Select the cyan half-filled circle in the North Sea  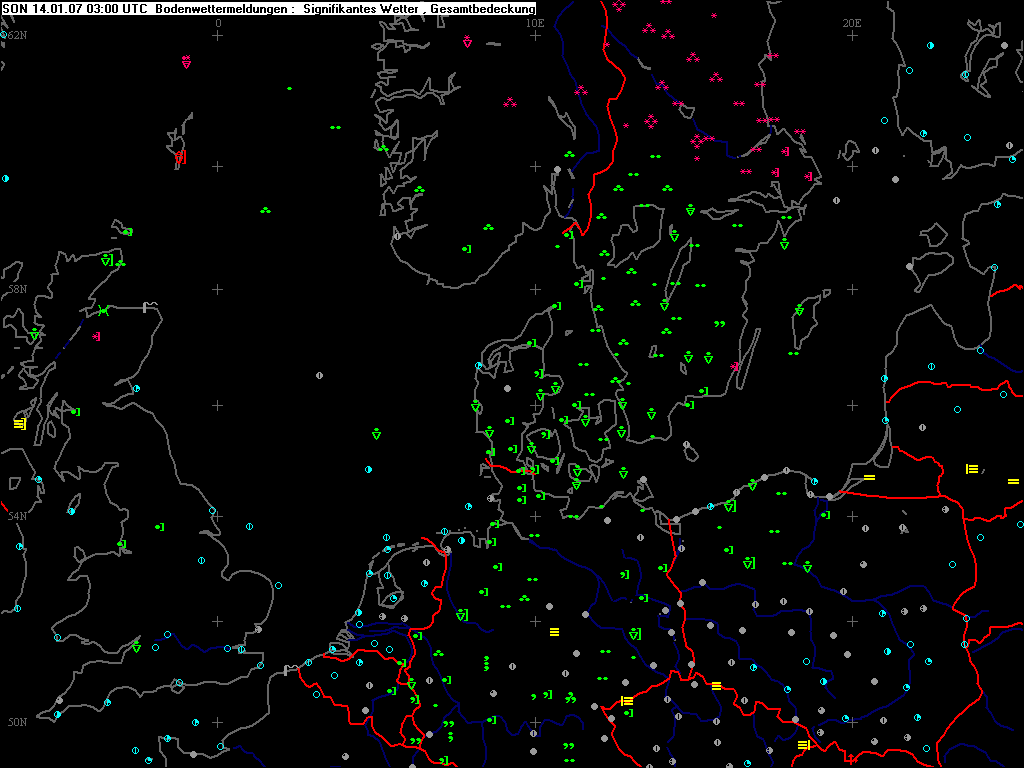[369, 469]
